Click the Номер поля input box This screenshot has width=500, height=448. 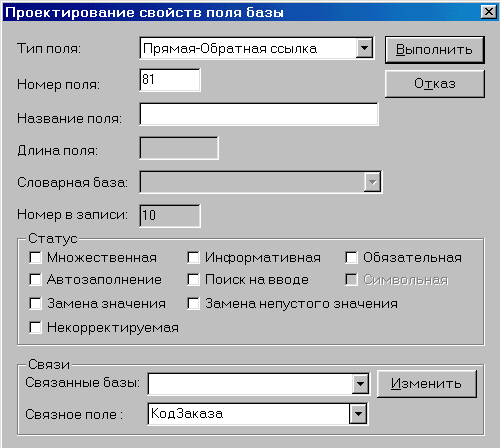170,80
